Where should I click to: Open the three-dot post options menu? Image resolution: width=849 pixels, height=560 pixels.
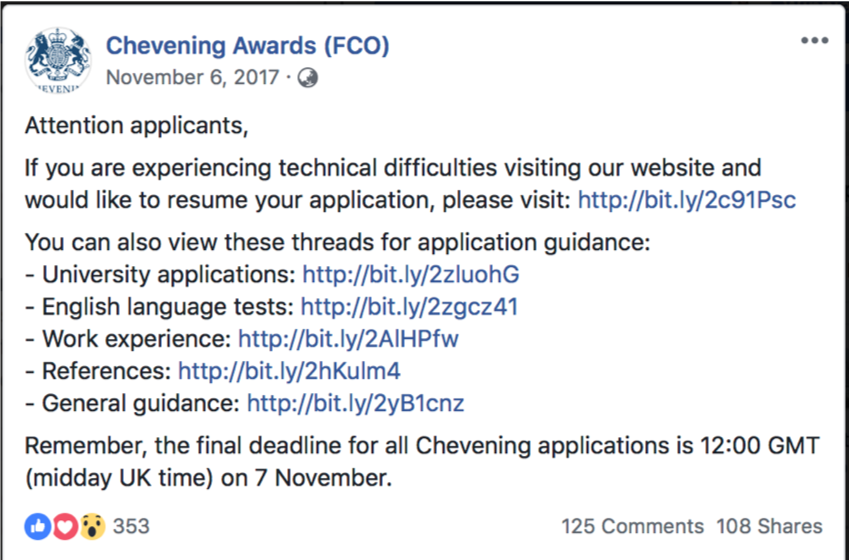(x=815, y=41)
